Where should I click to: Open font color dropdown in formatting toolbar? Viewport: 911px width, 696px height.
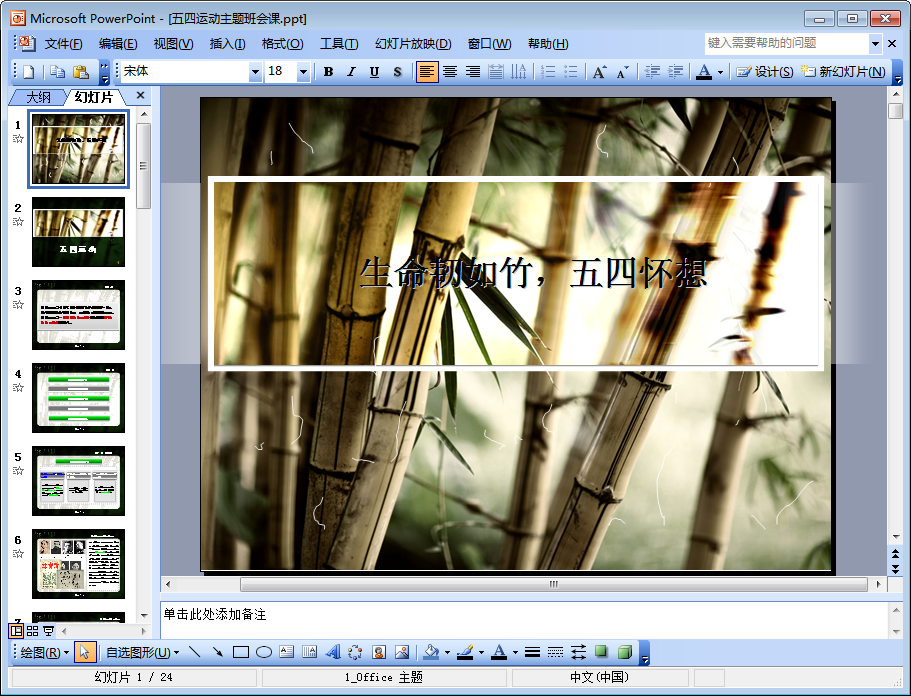click(720, 72)
